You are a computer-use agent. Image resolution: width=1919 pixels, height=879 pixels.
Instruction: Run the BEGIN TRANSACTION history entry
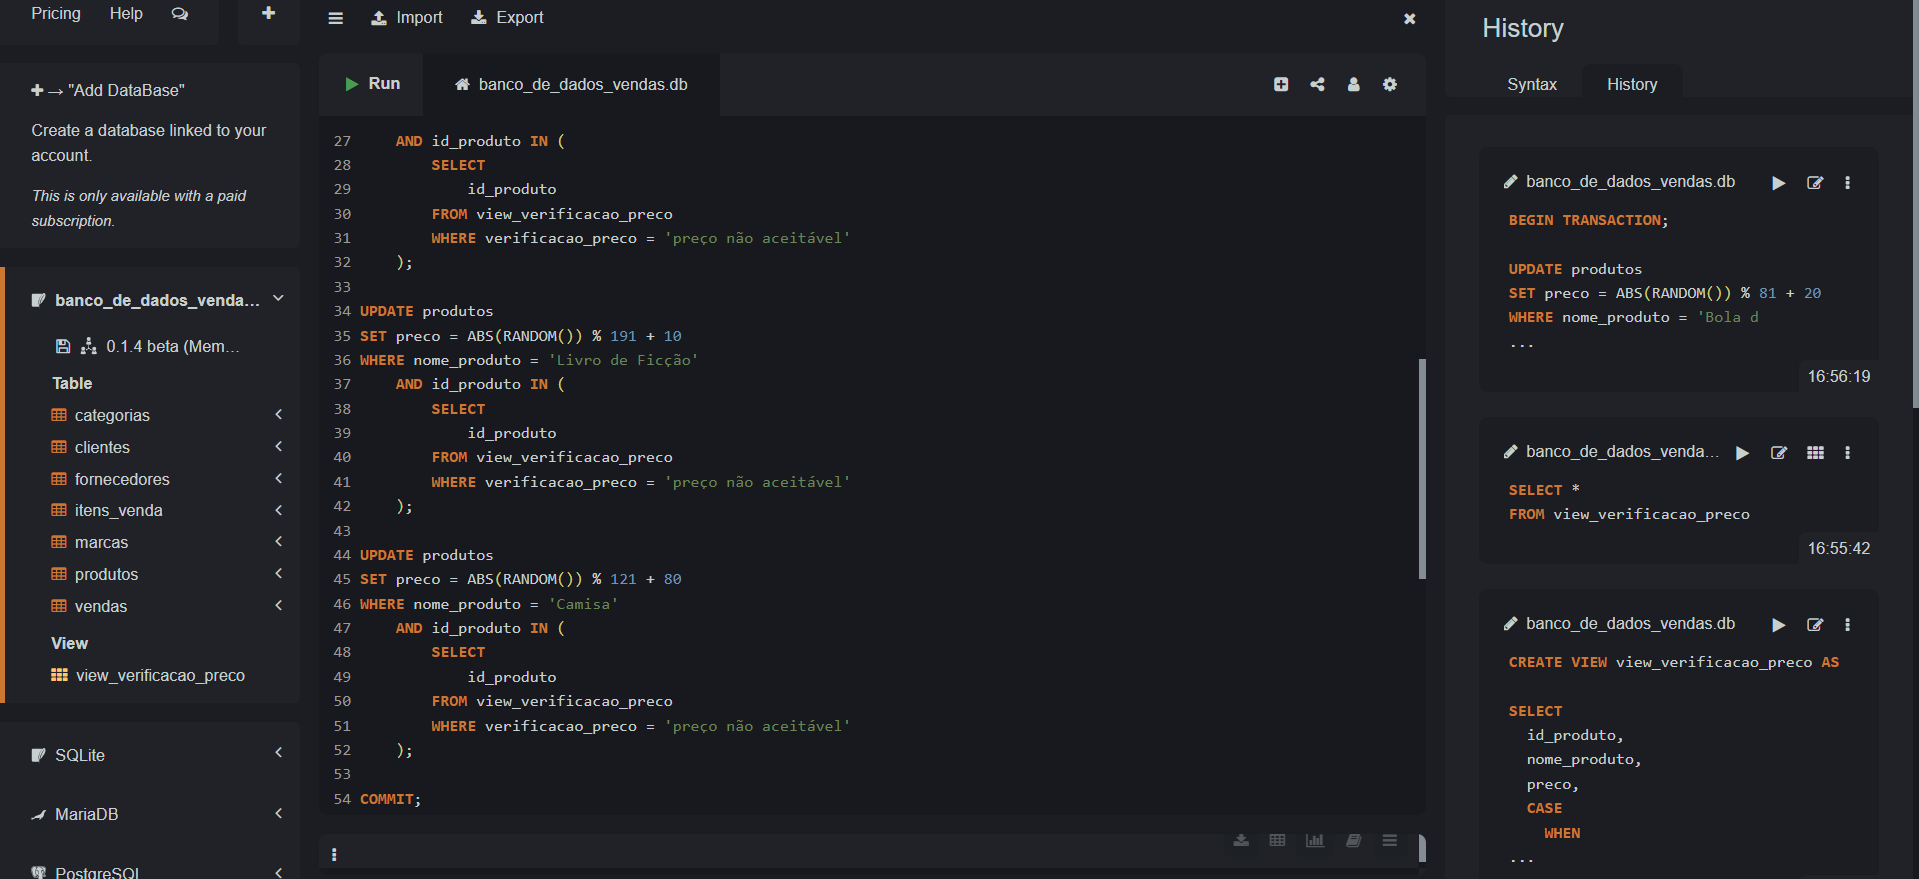point(1778,183)
